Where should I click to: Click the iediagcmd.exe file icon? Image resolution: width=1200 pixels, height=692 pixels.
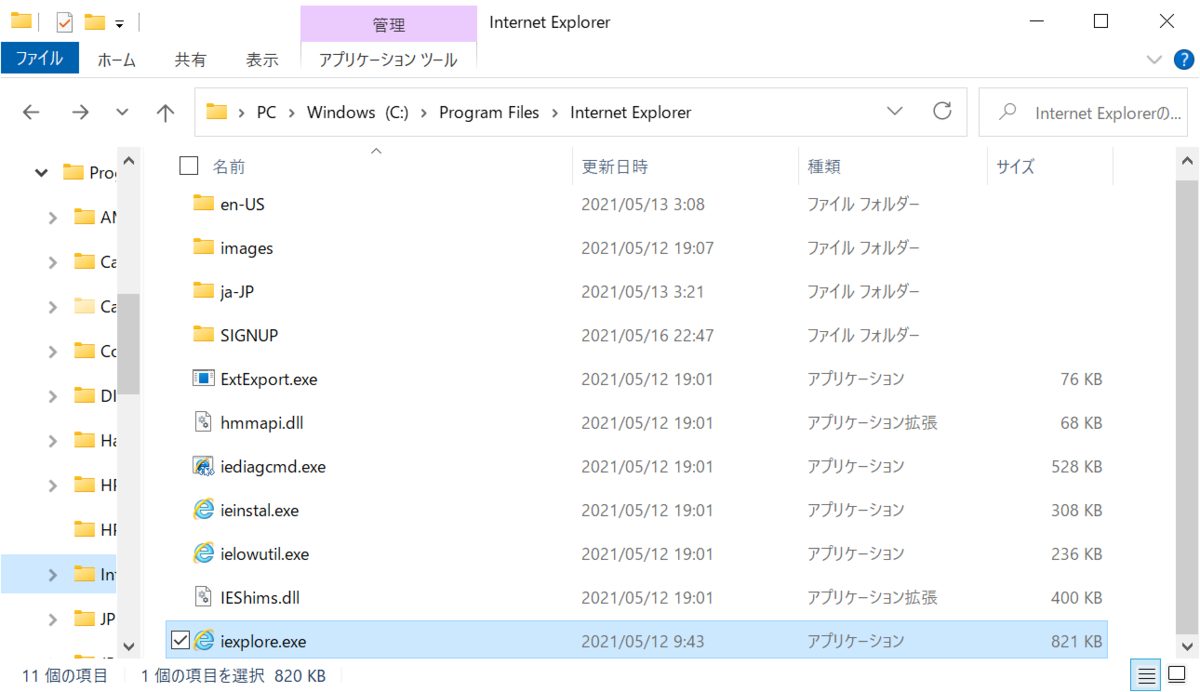203,466
